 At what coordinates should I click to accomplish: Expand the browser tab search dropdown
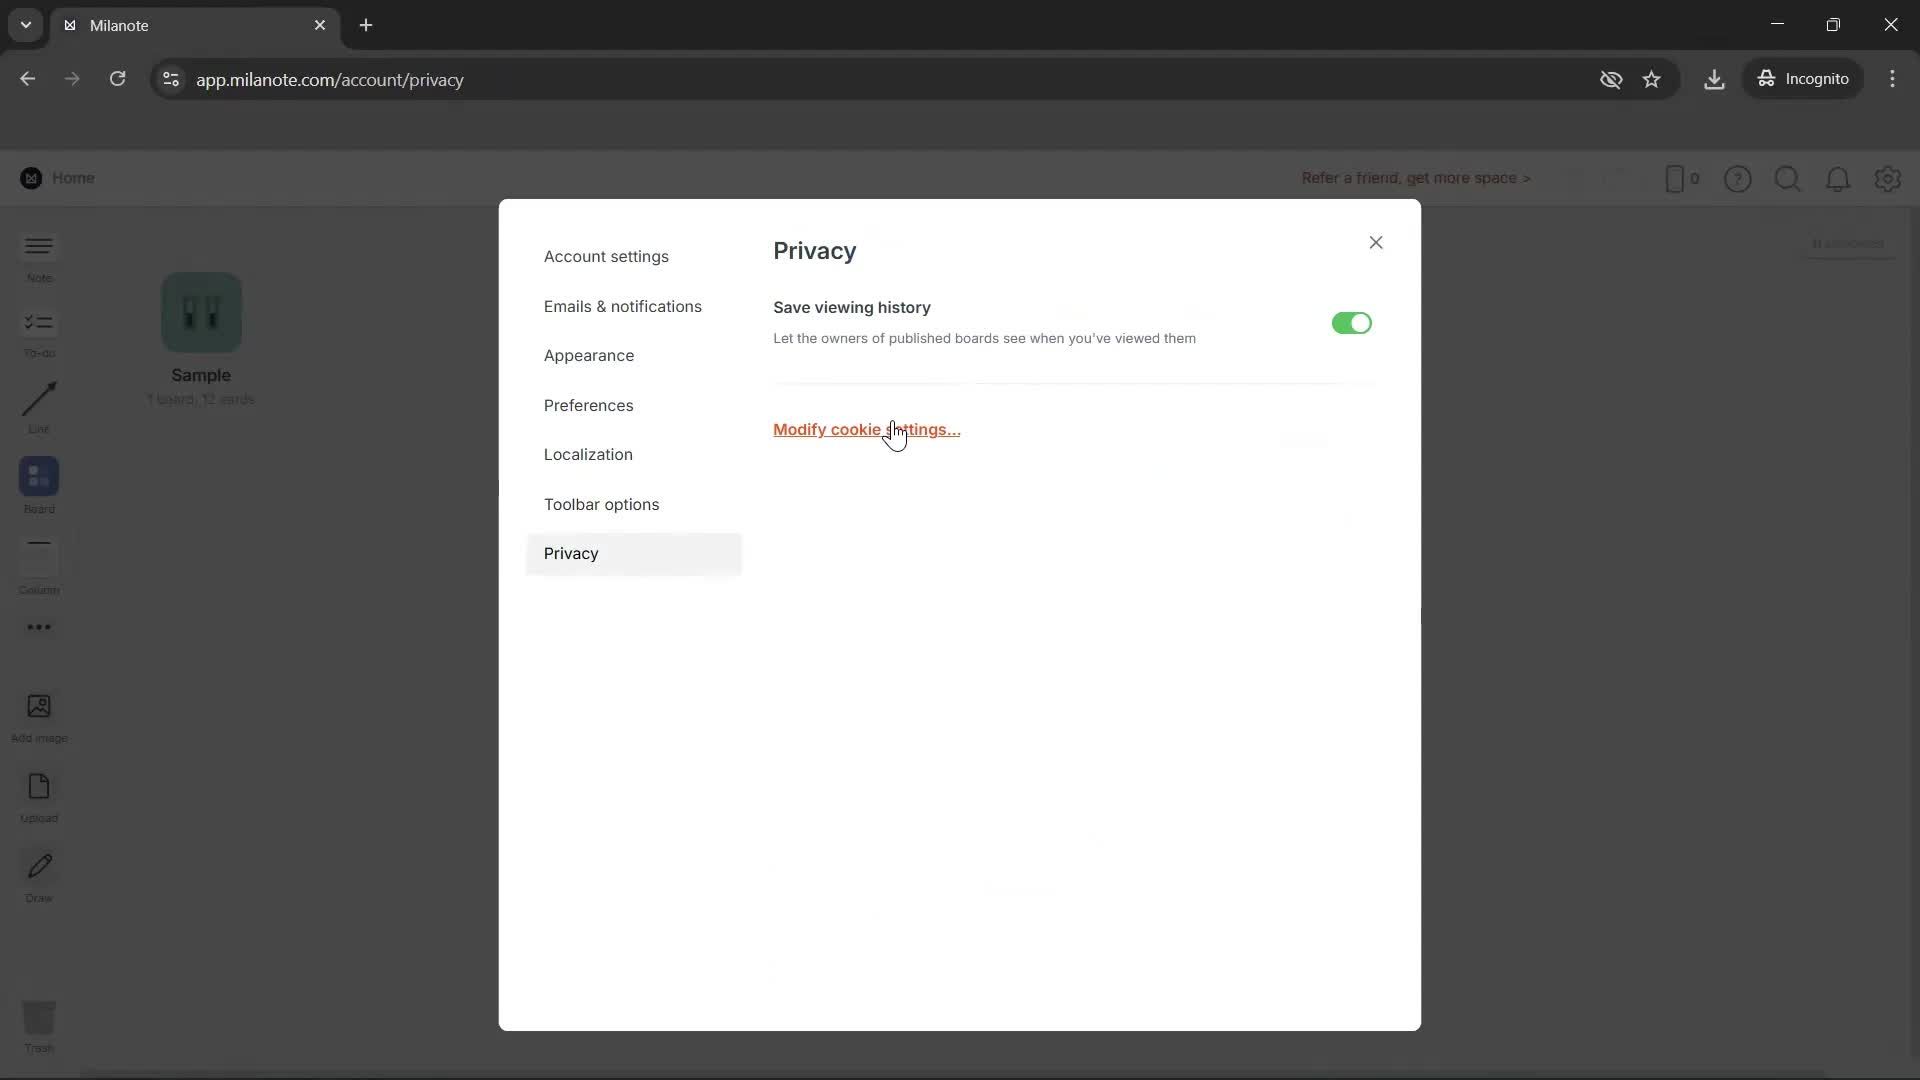(x=25, y=25)
